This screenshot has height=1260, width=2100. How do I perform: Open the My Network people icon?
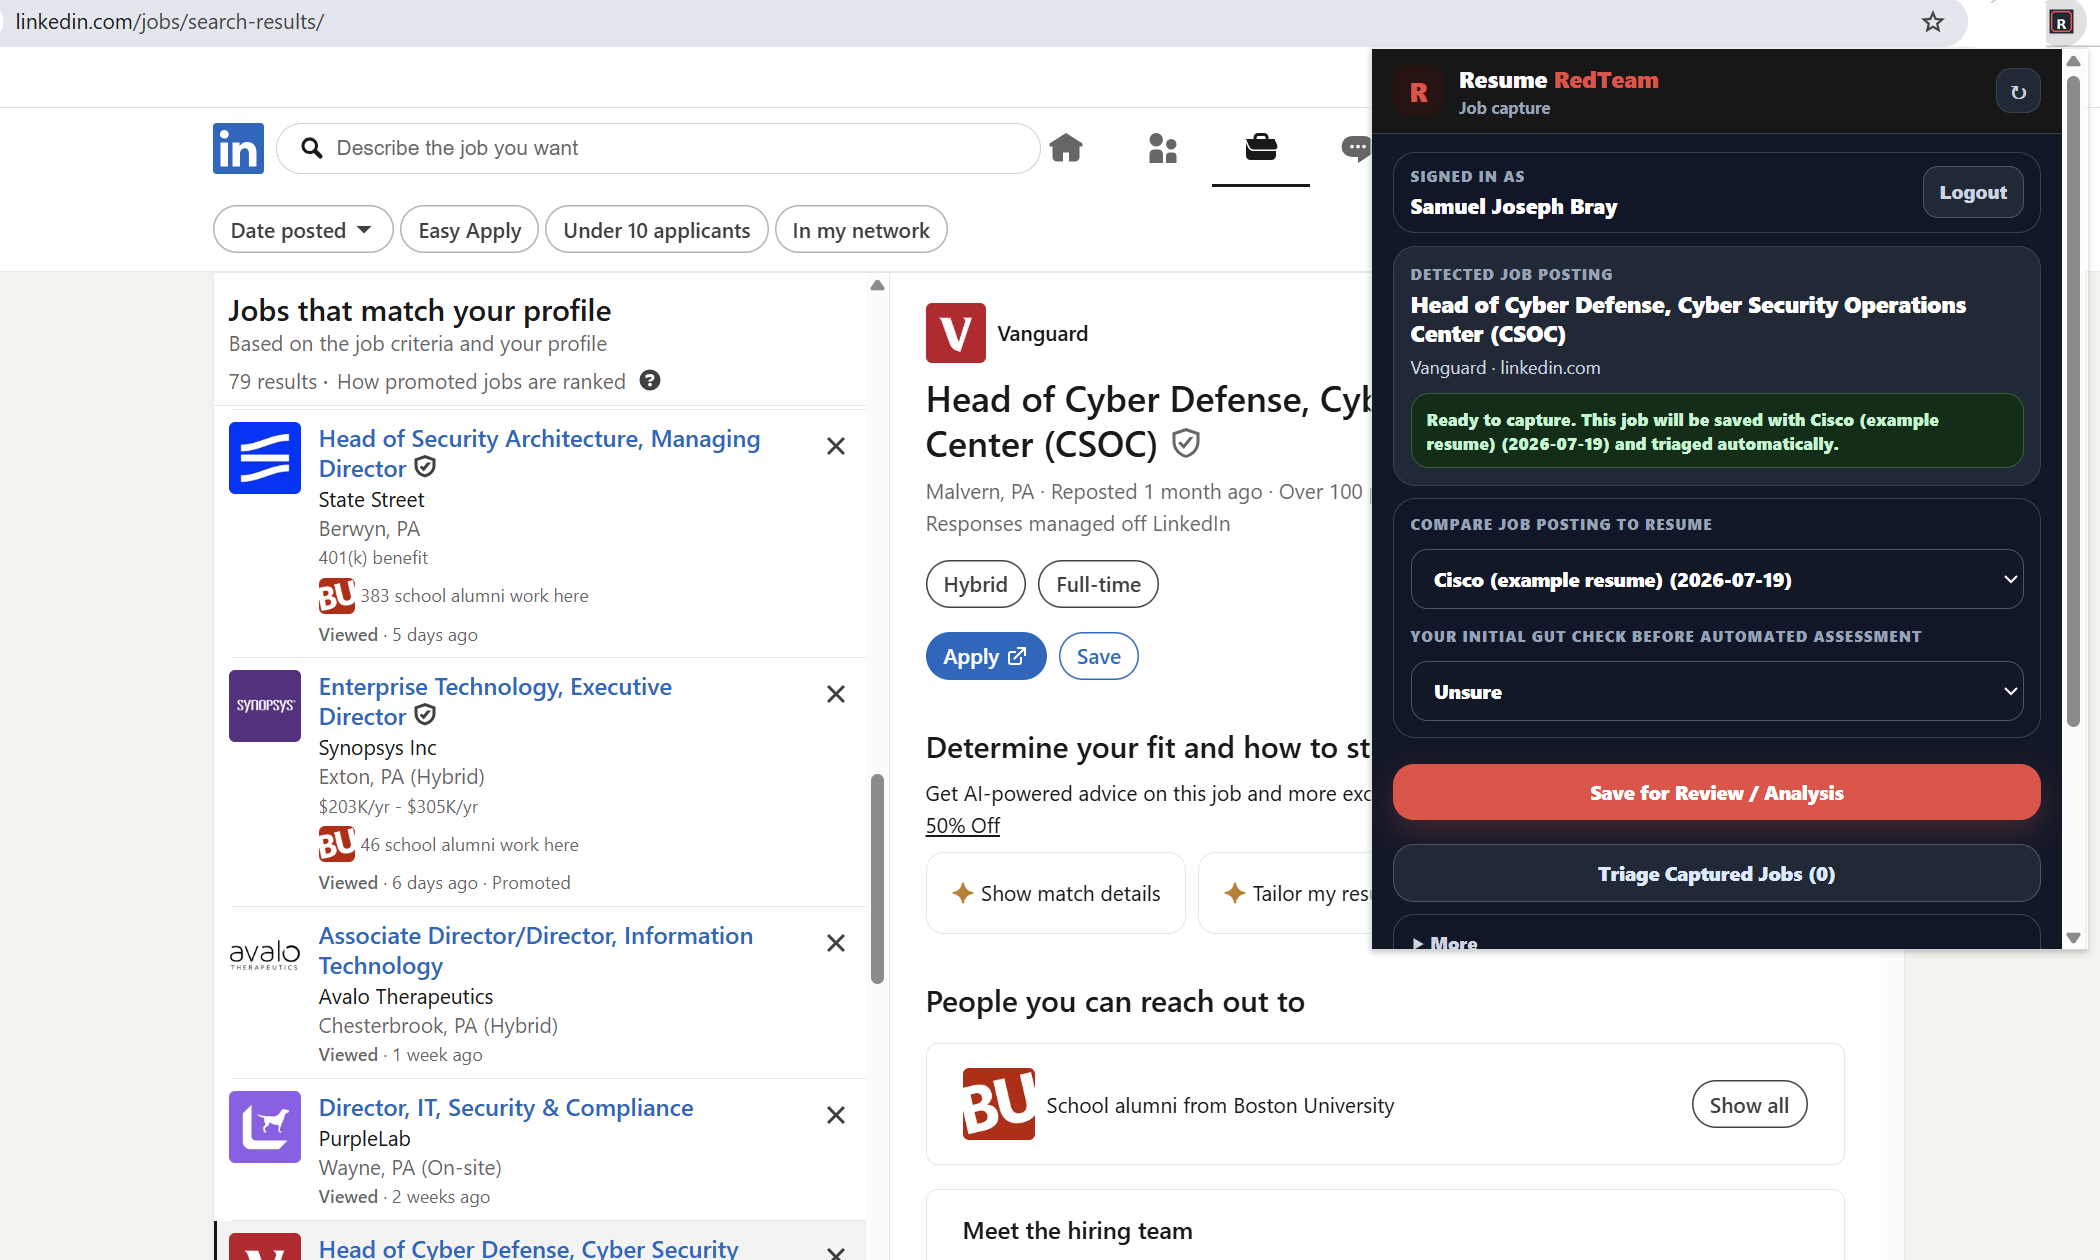point(1163,148)
